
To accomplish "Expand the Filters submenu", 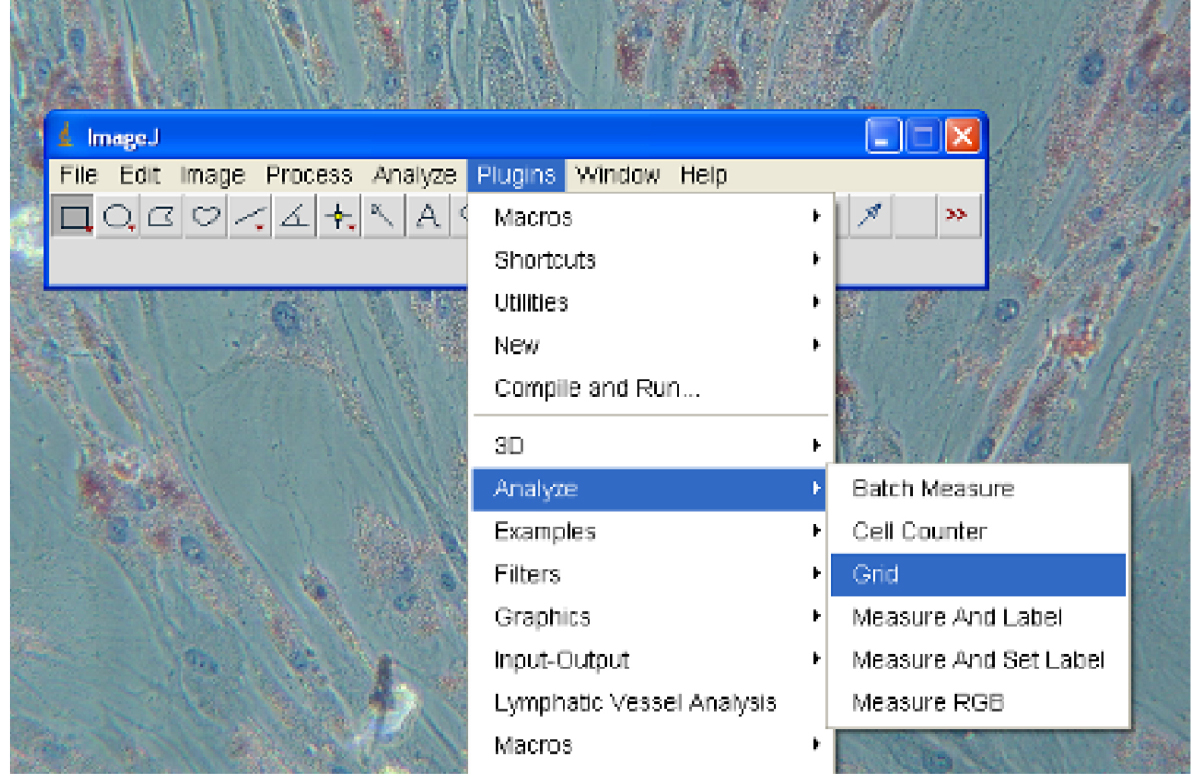I will click(652, 574).
